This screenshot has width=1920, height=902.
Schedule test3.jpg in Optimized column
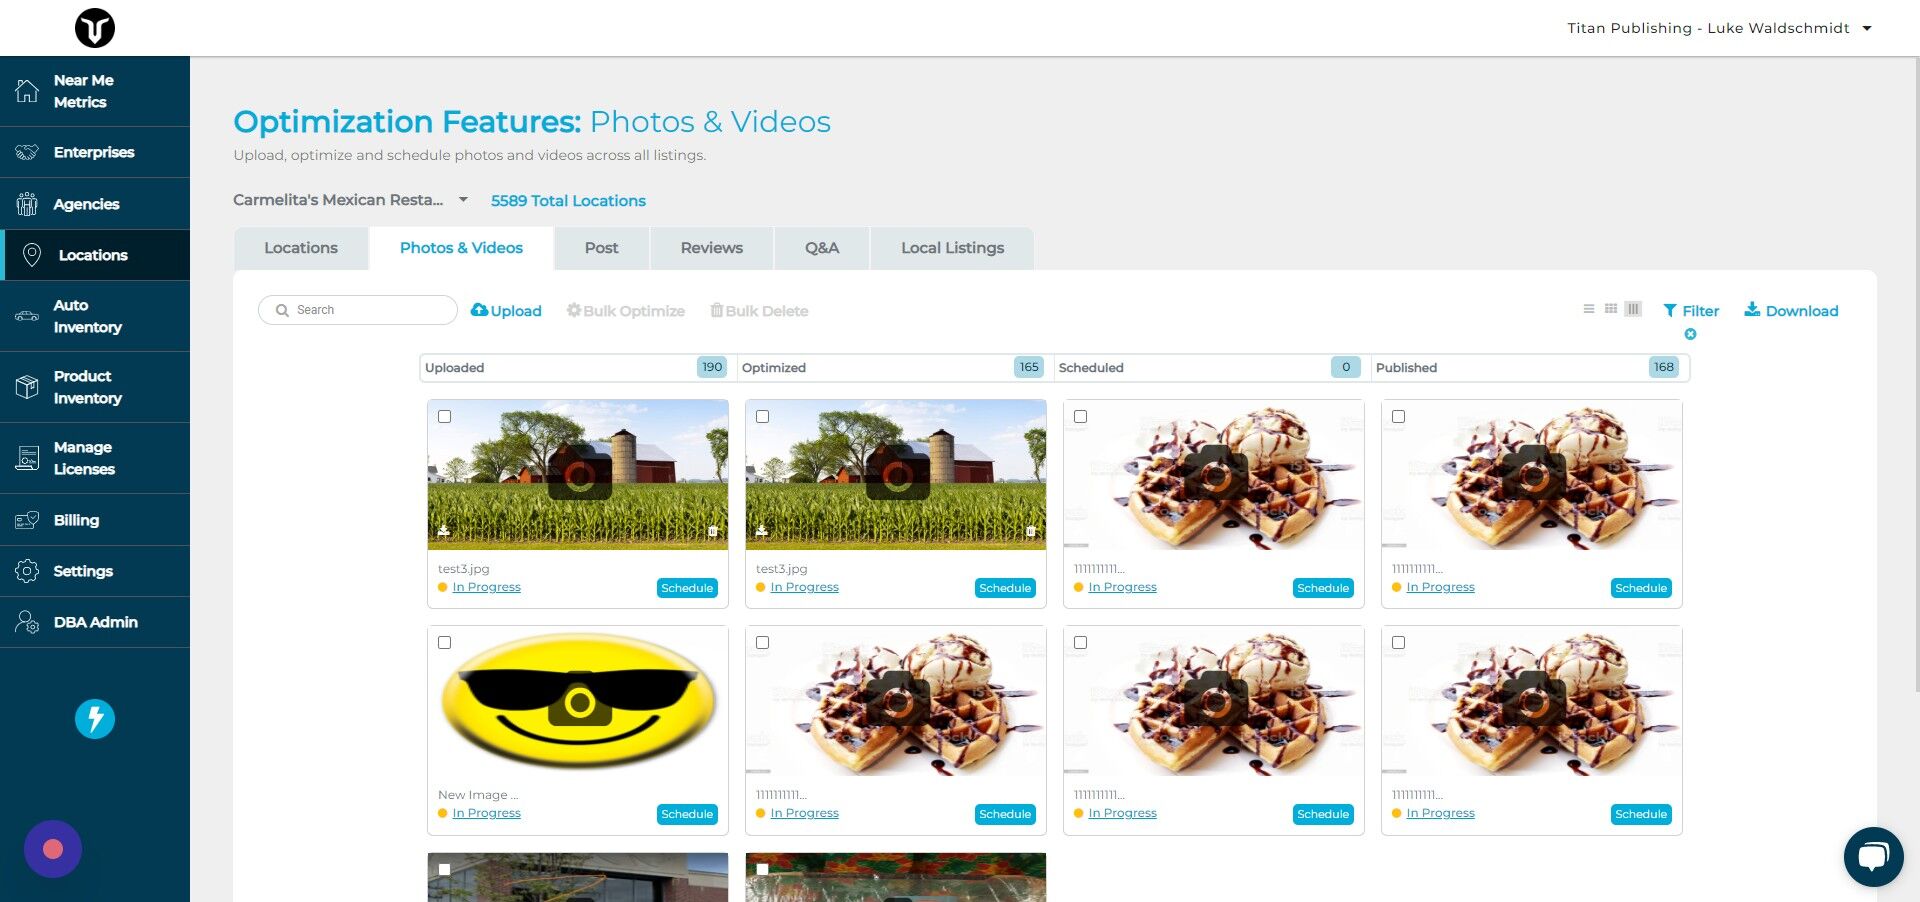tap(1005, 588)
